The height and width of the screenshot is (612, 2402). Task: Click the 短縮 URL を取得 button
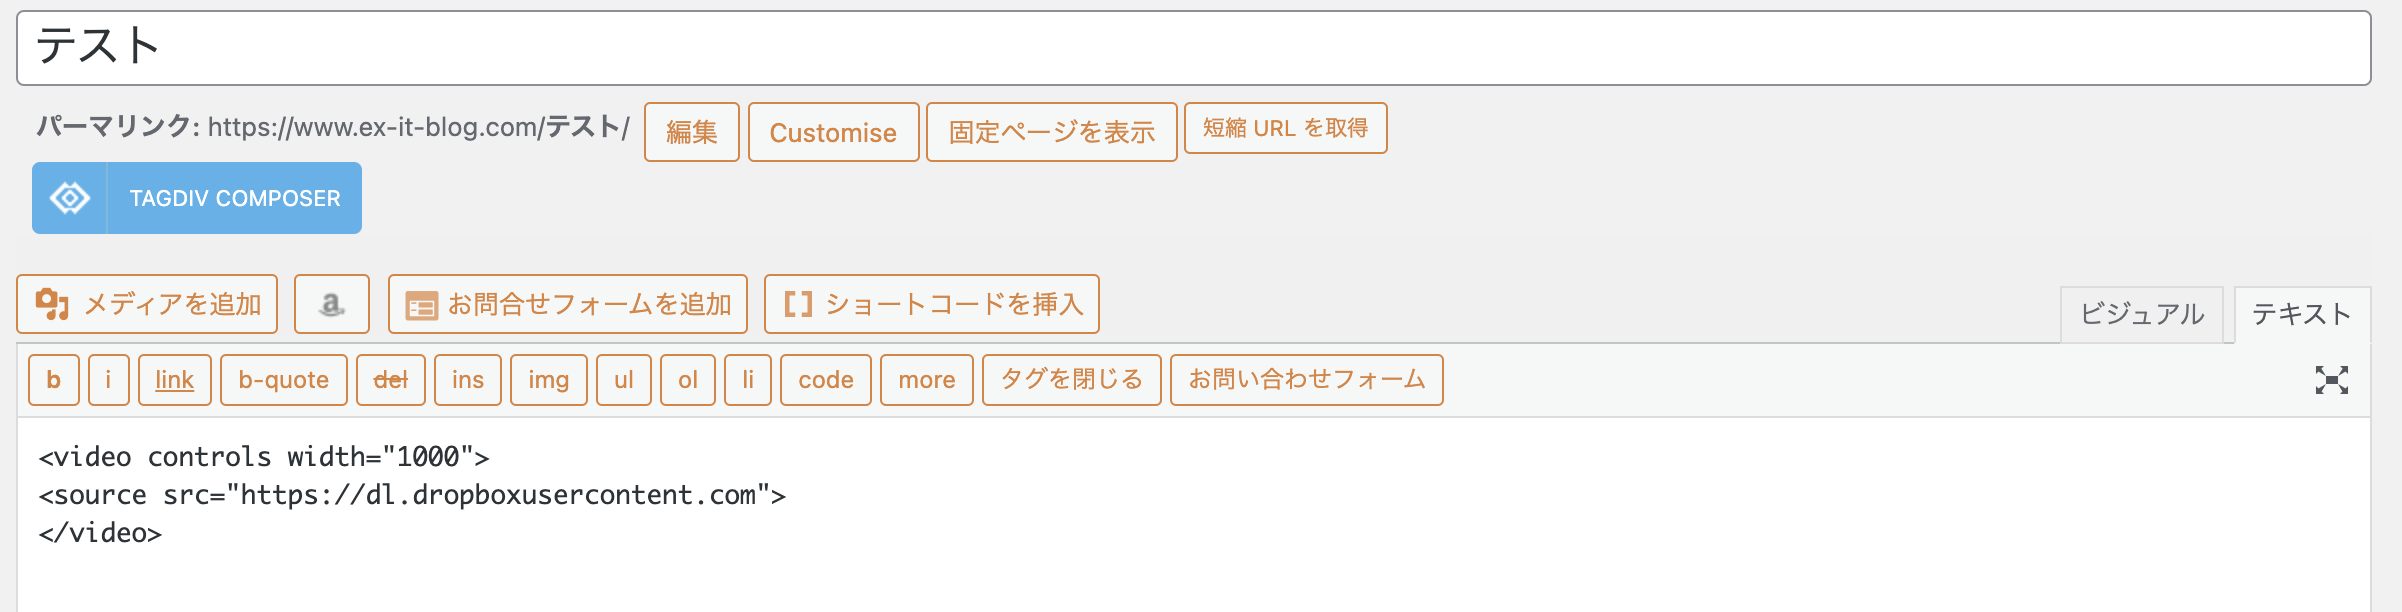[1286, 128]
